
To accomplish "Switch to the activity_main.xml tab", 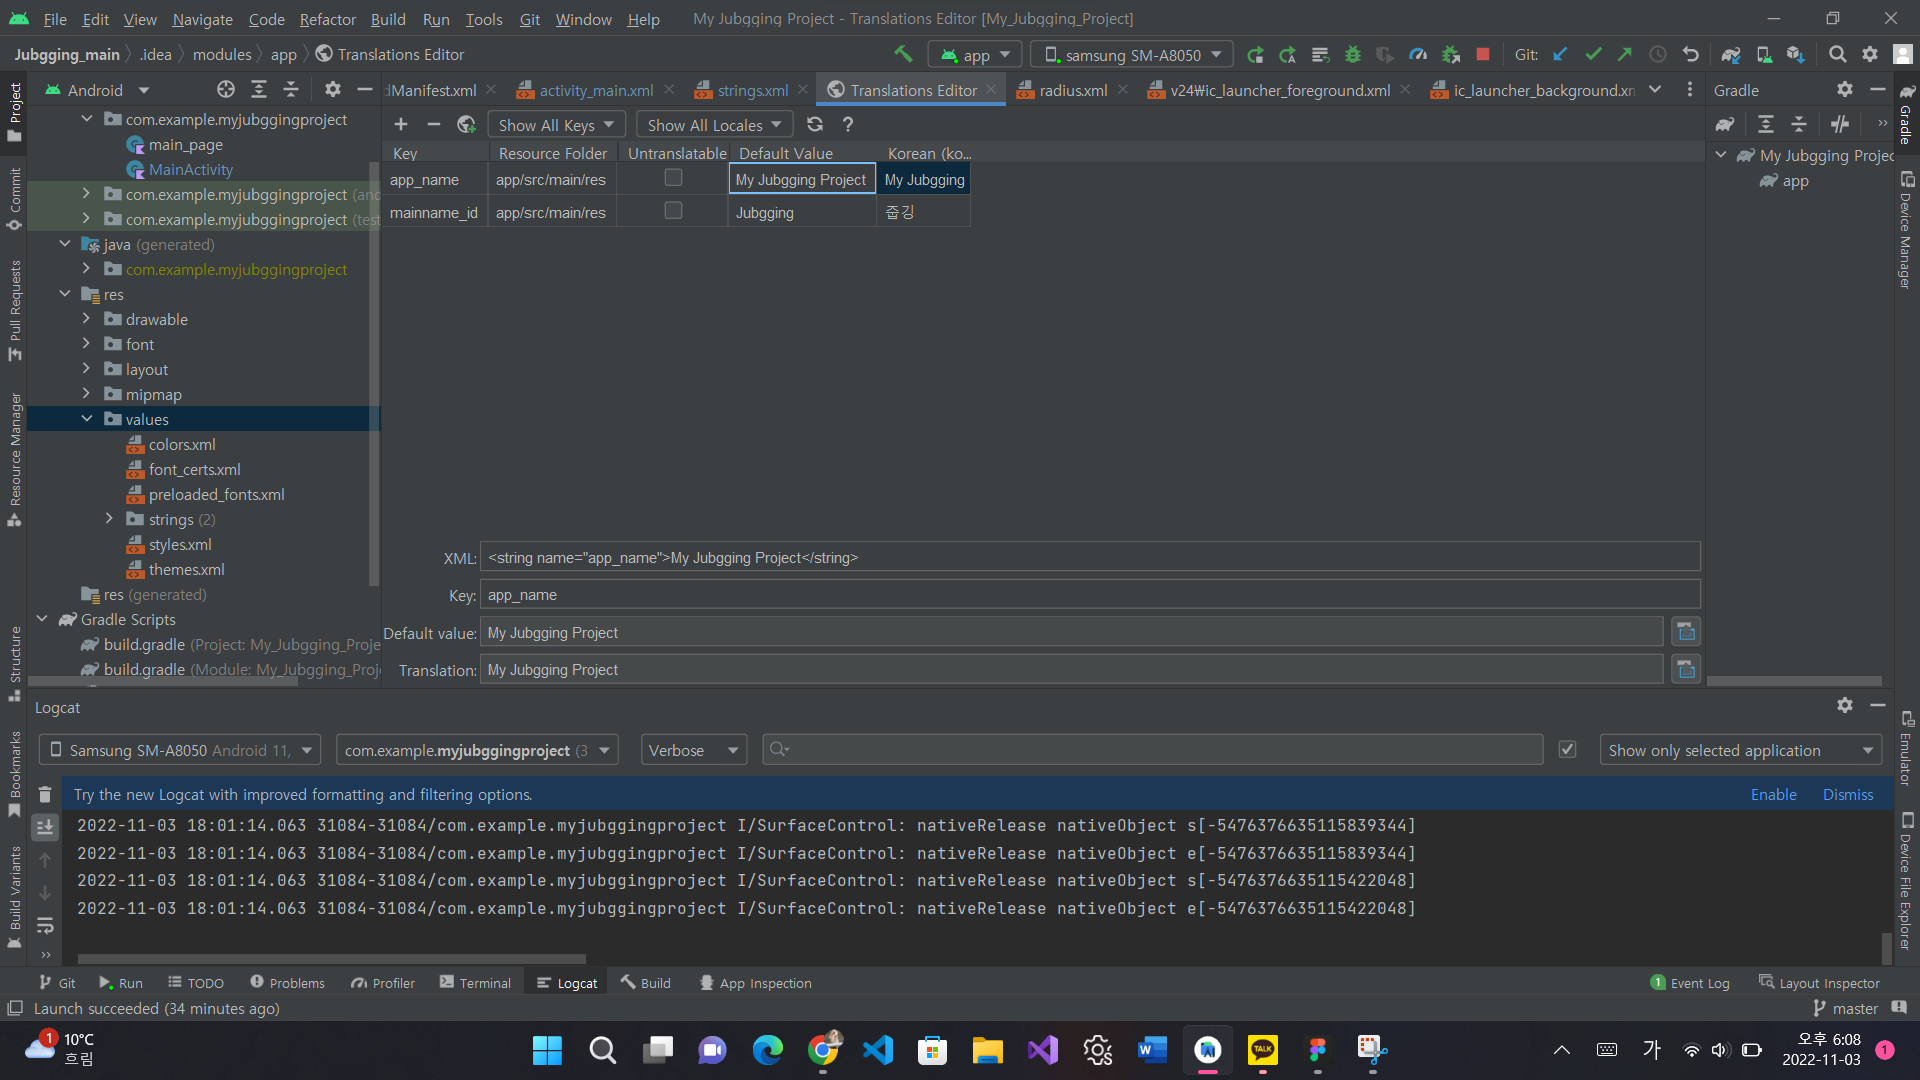I will coord(595,90).
